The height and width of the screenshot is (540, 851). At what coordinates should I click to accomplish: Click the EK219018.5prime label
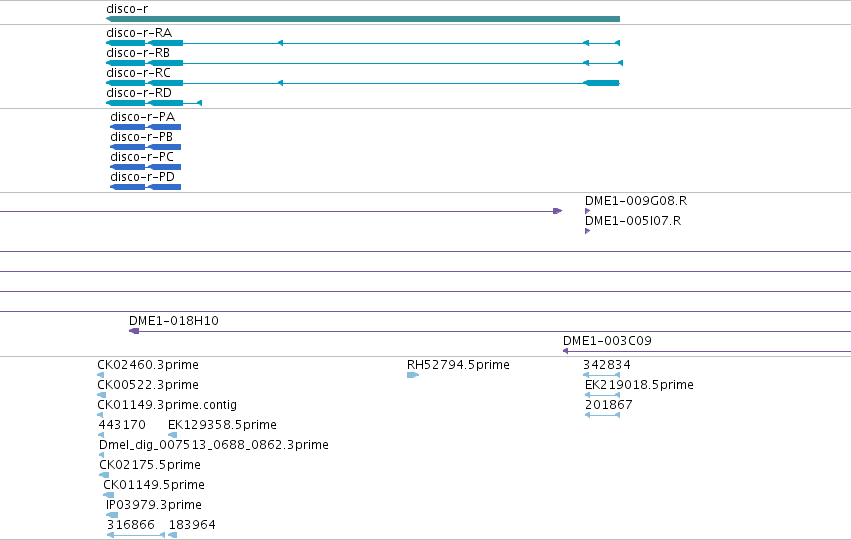639,385
